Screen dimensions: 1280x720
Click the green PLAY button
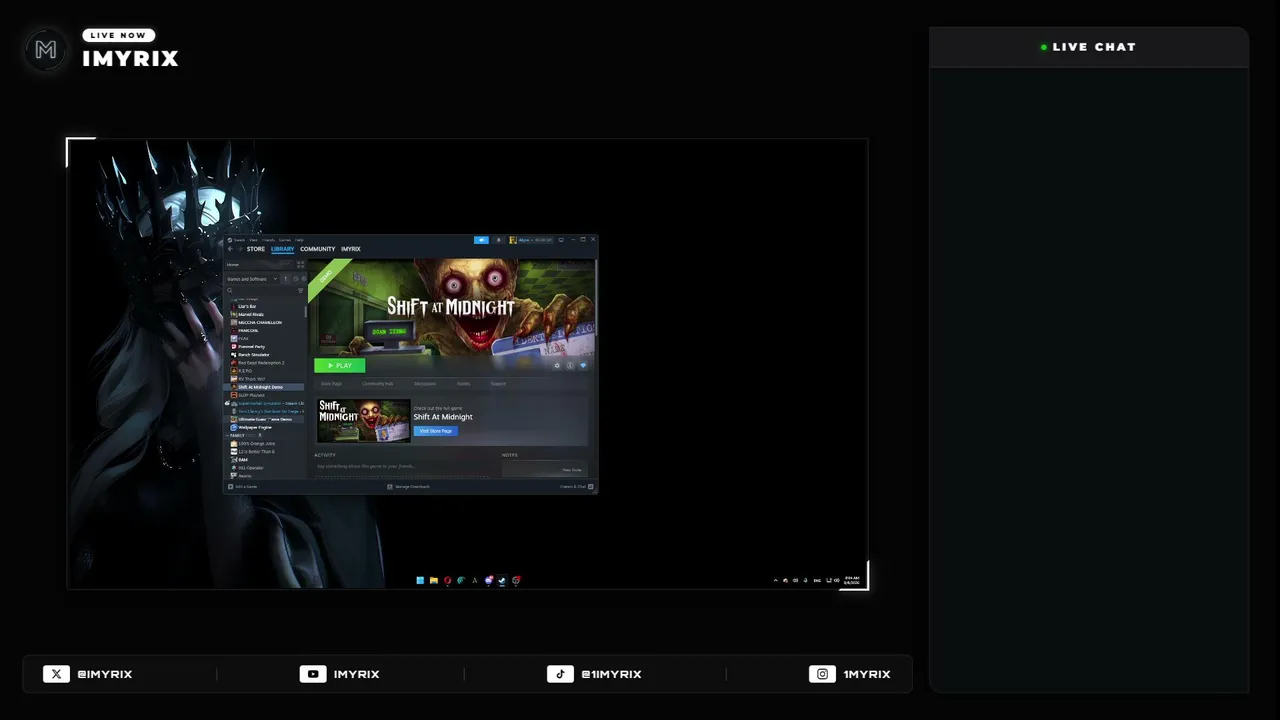point(340,365)
